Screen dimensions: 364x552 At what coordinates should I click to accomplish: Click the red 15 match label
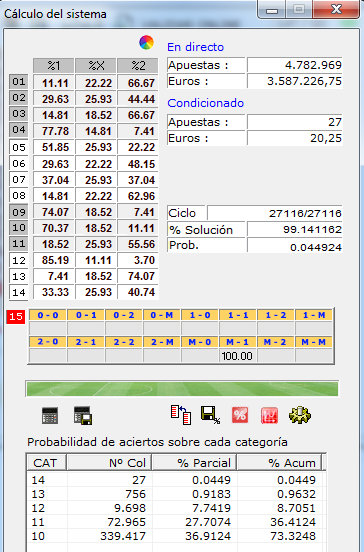point(16,316)
